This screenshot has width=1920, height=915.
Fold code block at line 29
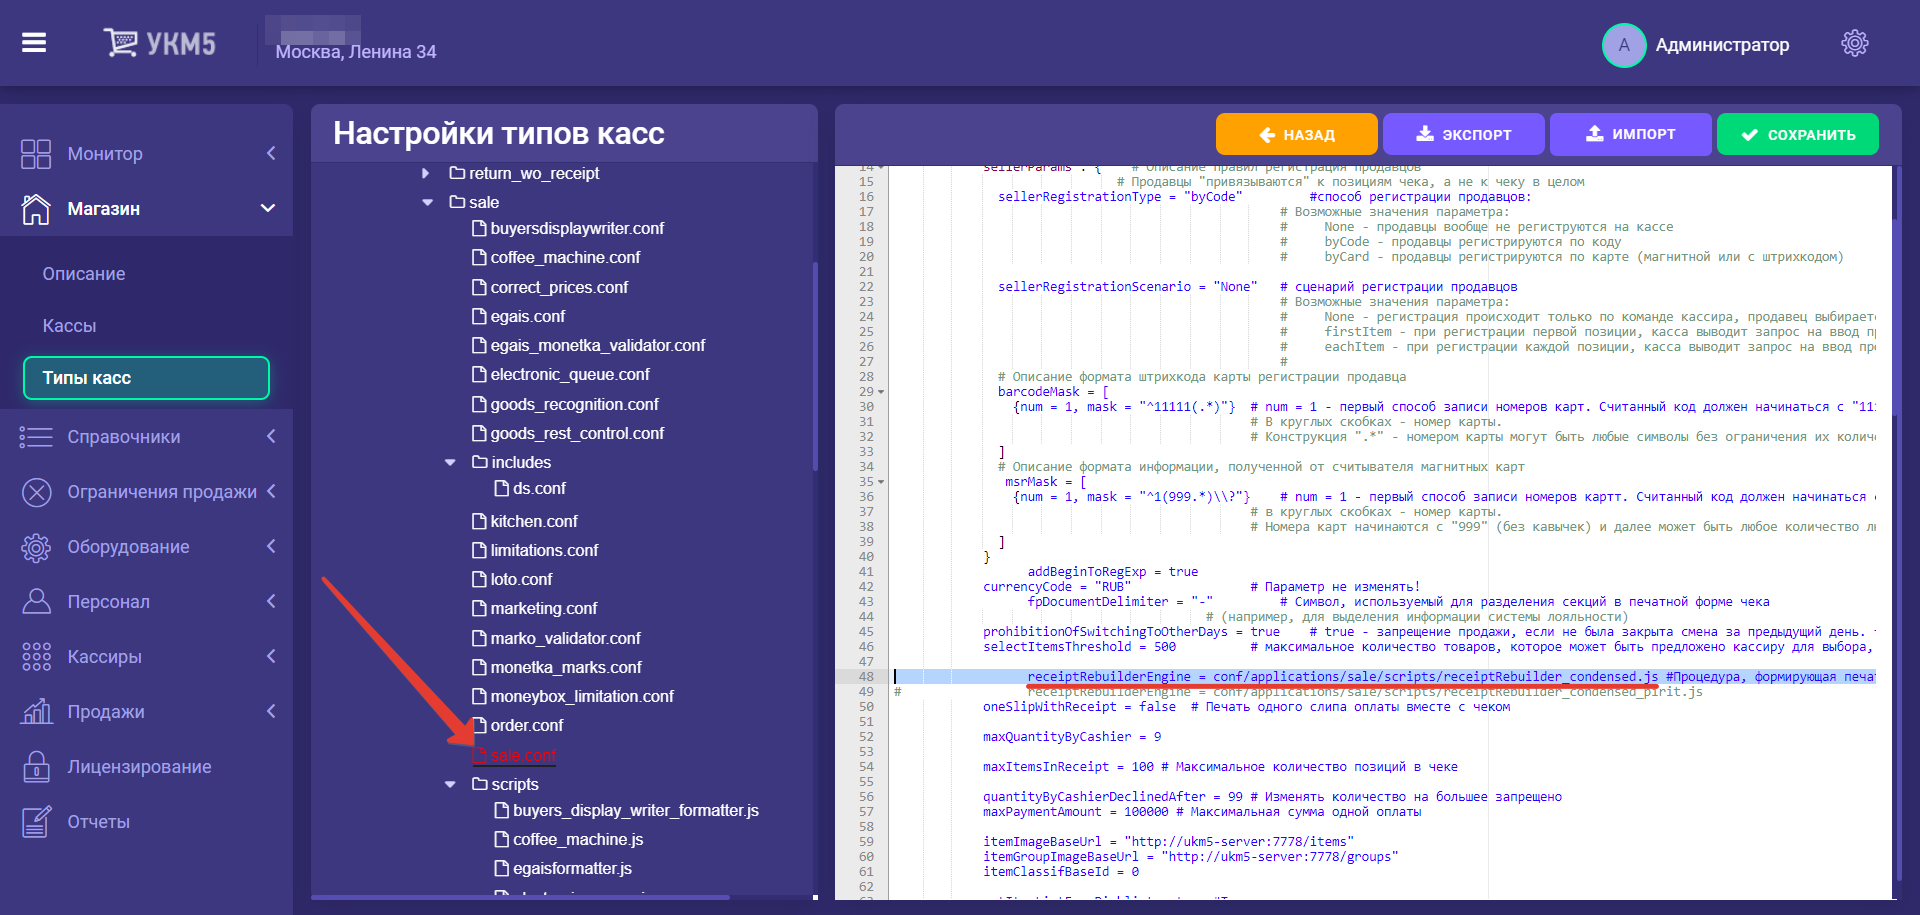(x=881, y=392)
